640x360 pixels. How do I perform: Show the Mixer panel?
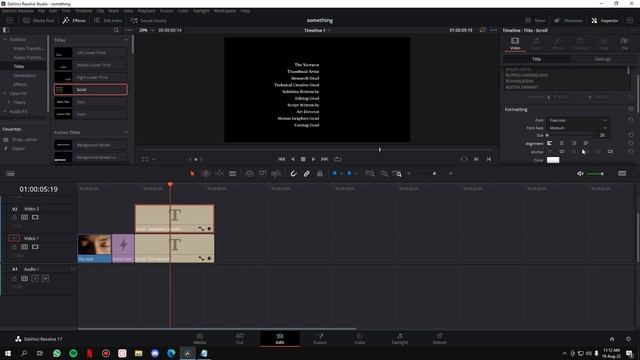535,20
